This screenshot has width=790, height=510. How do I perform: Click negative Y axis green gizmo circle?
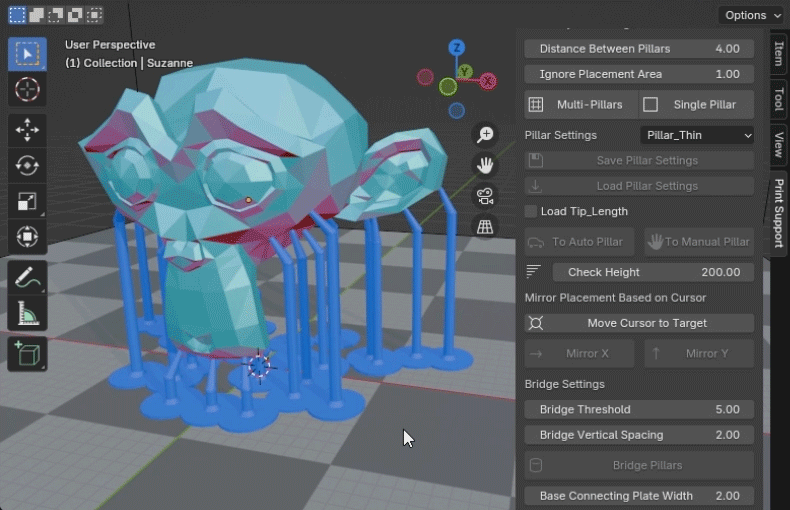click(447, 87)
